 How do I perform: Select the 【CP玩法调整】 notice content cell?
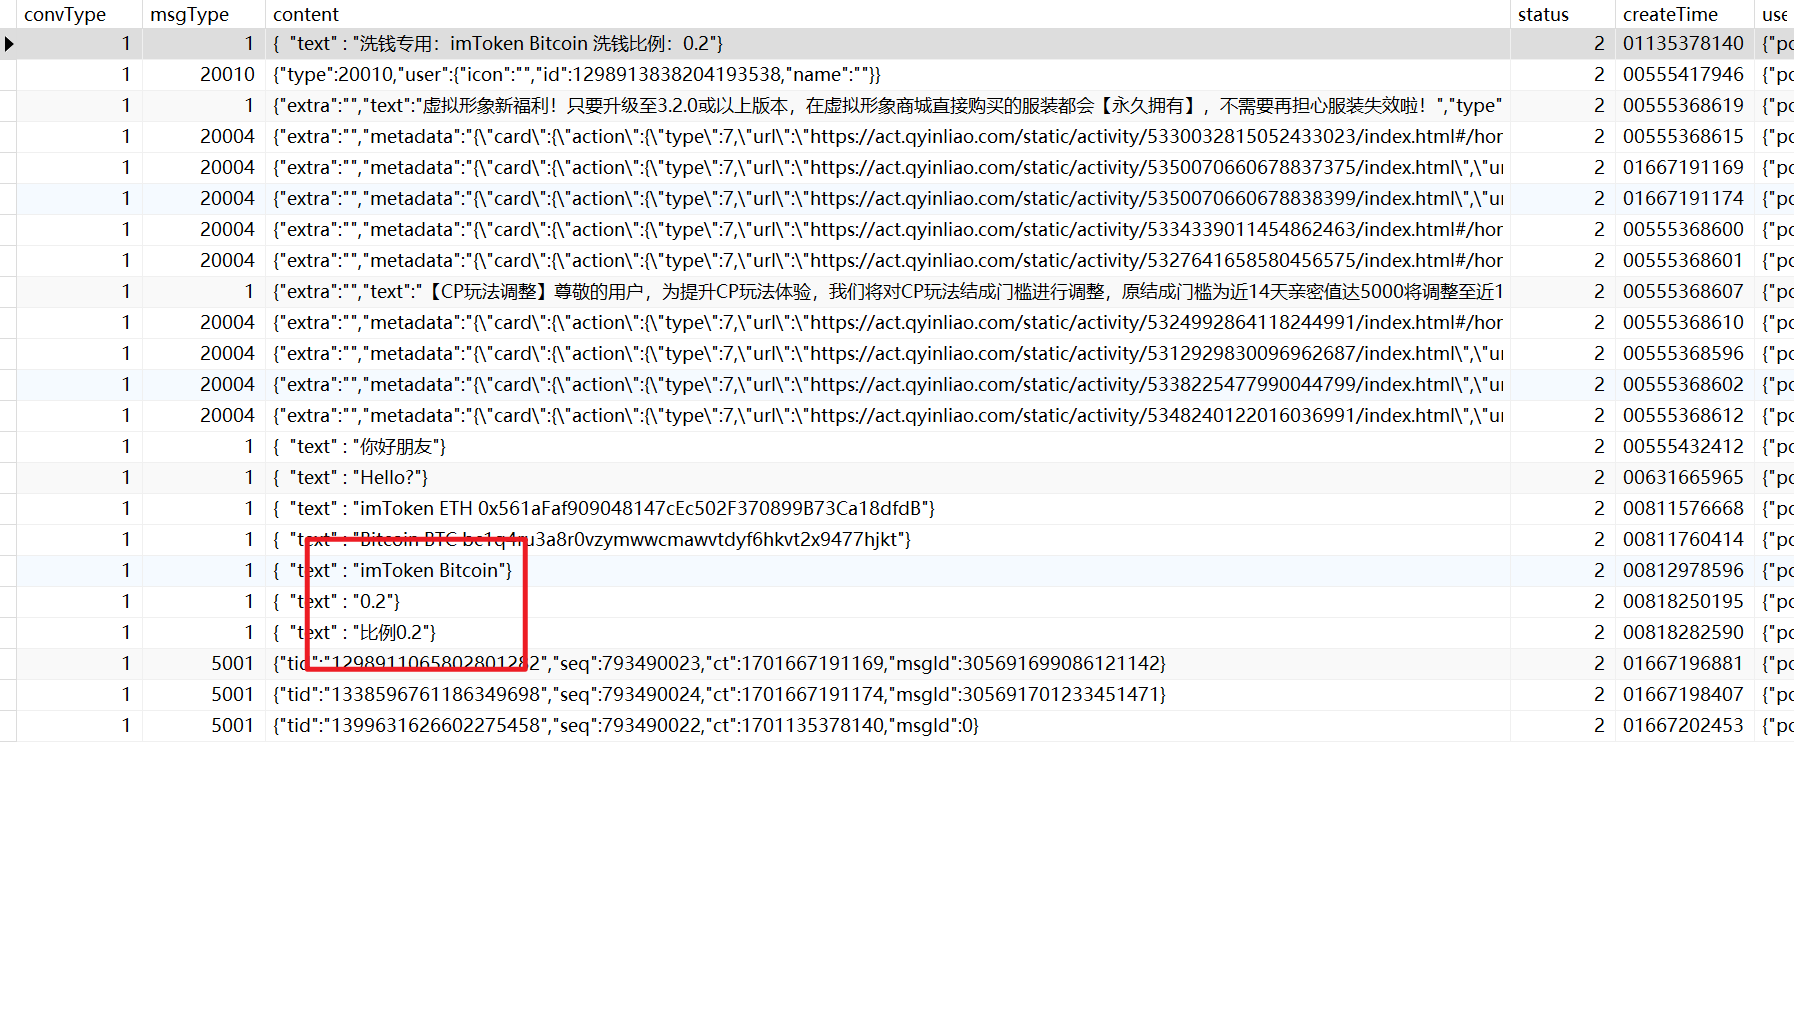click(x=887, y=291)
